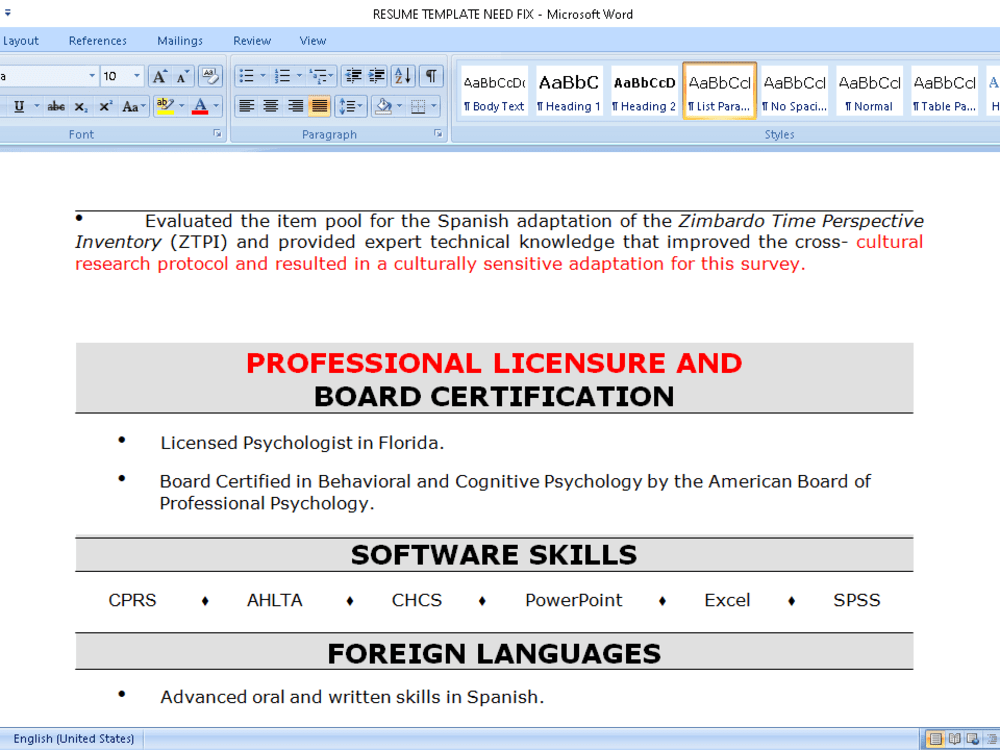This screenshot has height=750, width=1000.
Task: Apply bottom border to paragraph
Action: coord(418,107)
